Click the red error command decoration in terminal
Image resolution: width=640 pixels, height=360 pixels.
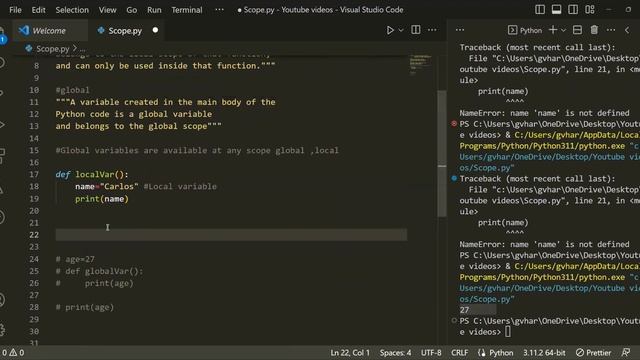(454, 123)
